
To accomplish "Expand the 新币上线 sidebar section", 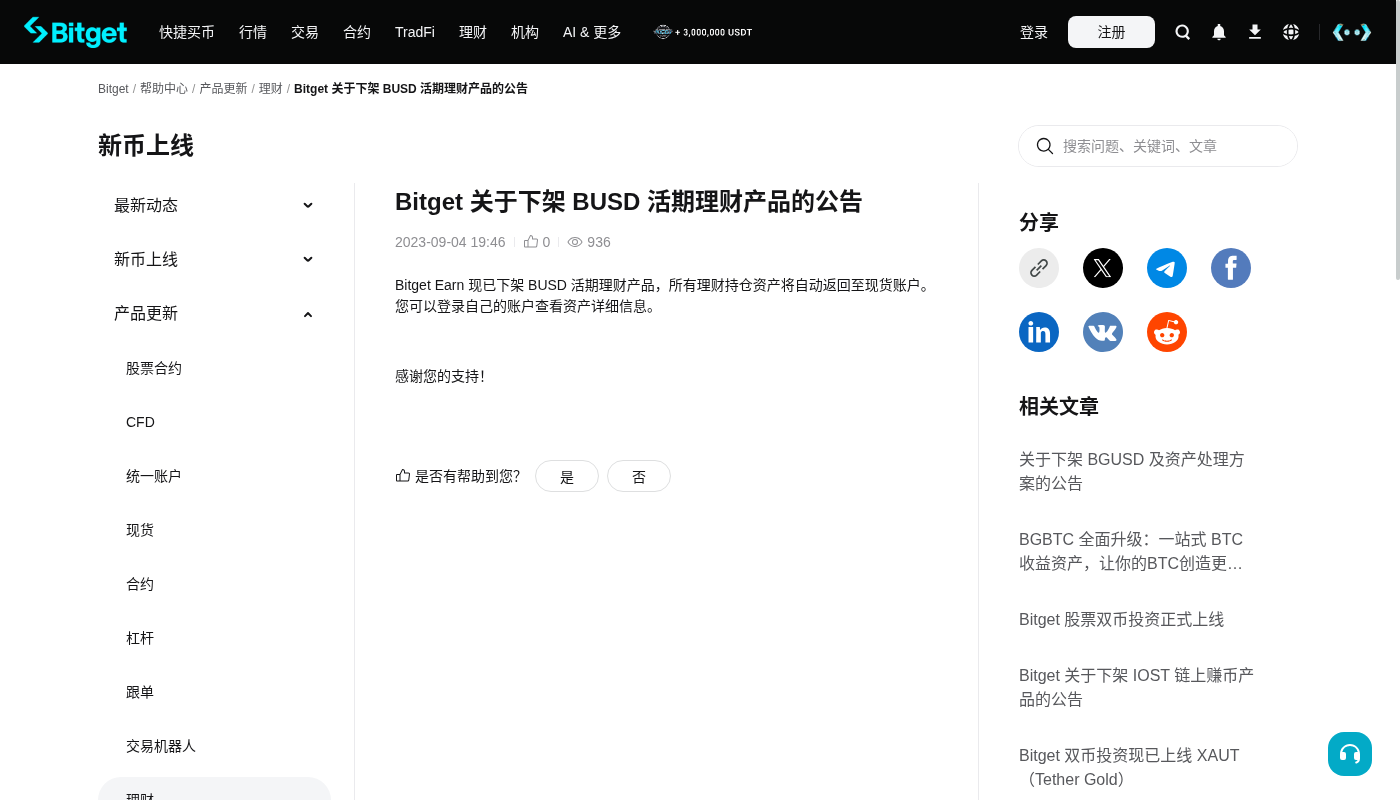I will click(x=214, y=259).
